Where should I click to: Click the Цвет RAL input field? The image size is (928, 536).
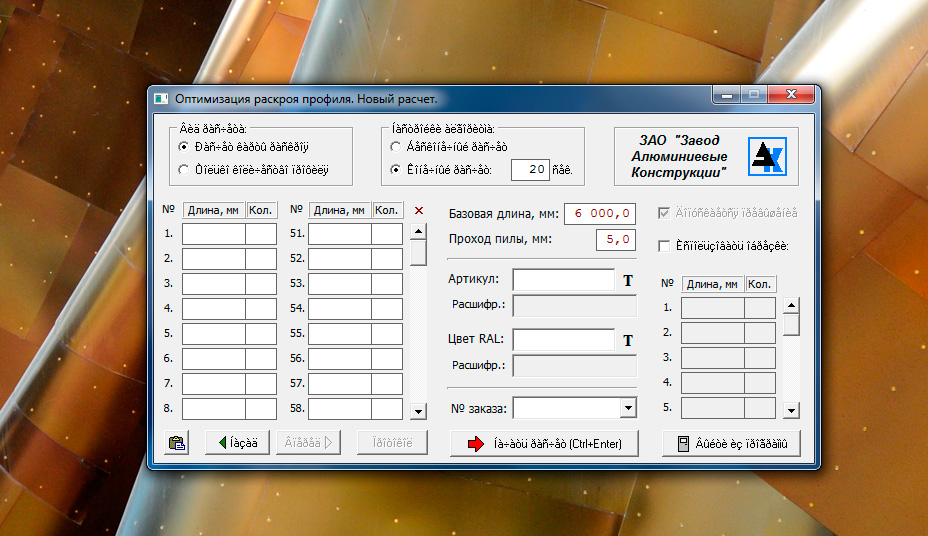563,340
